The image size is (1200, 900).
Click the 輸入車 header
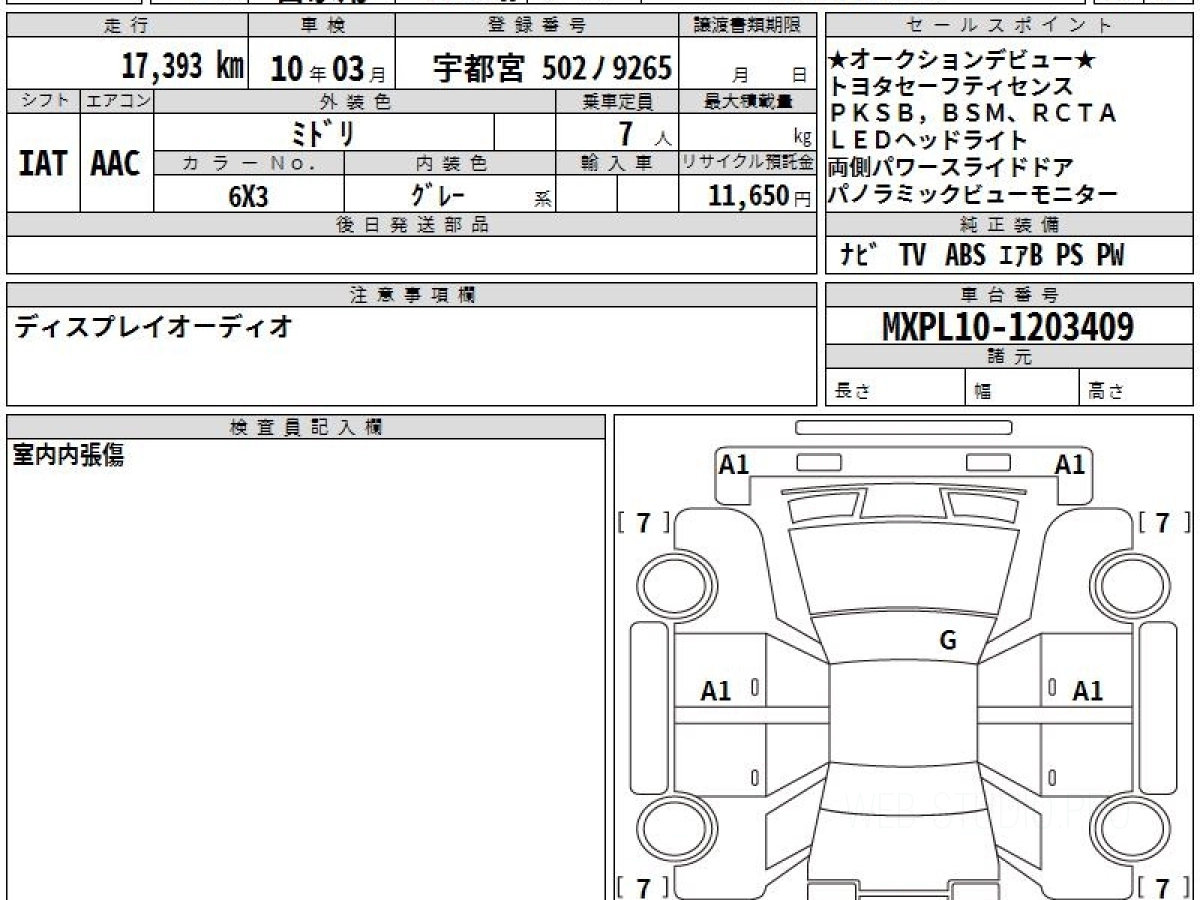coord(618,162)
